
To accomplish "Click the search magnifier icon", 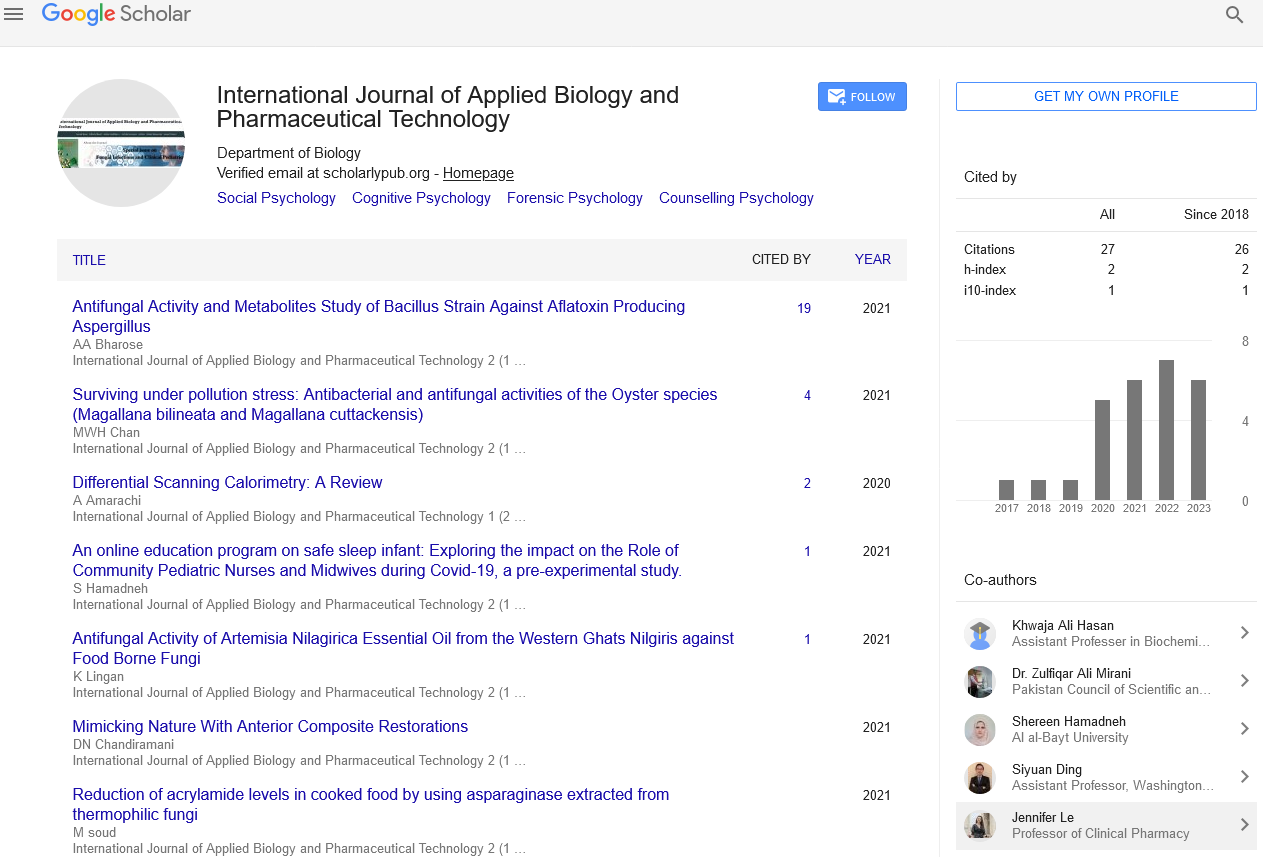I will tap(1234, 15).
